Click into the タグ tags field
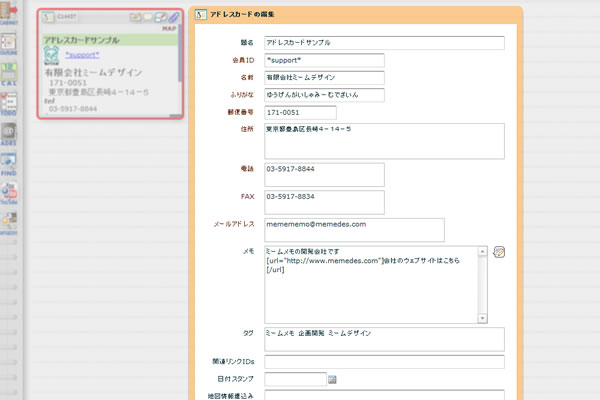This screenshot has width=600, height=400. coord(384,339)
